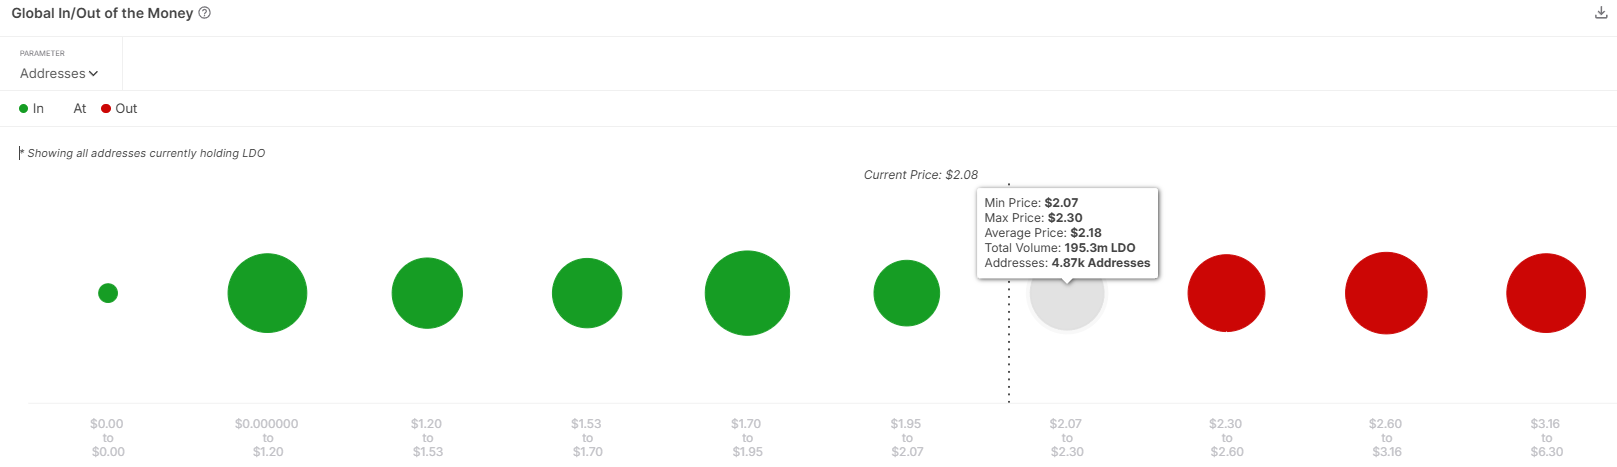Click the green bubble for $1.20 to $1.53
The image size is (1617, 467).
point(427,293)
